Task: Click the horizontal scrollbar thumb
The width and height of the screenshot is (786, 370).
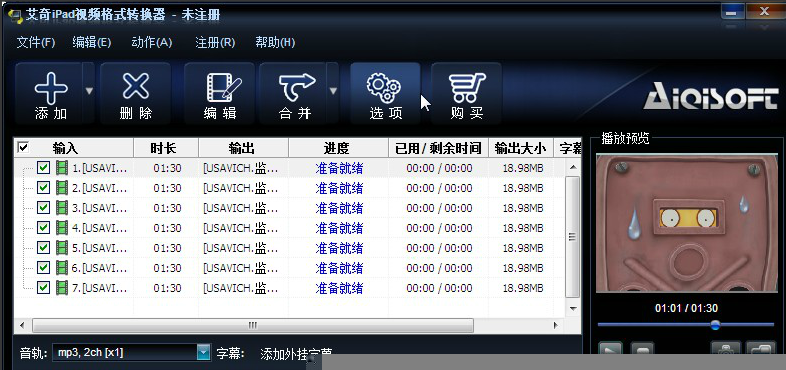Action: pos(253,325)
